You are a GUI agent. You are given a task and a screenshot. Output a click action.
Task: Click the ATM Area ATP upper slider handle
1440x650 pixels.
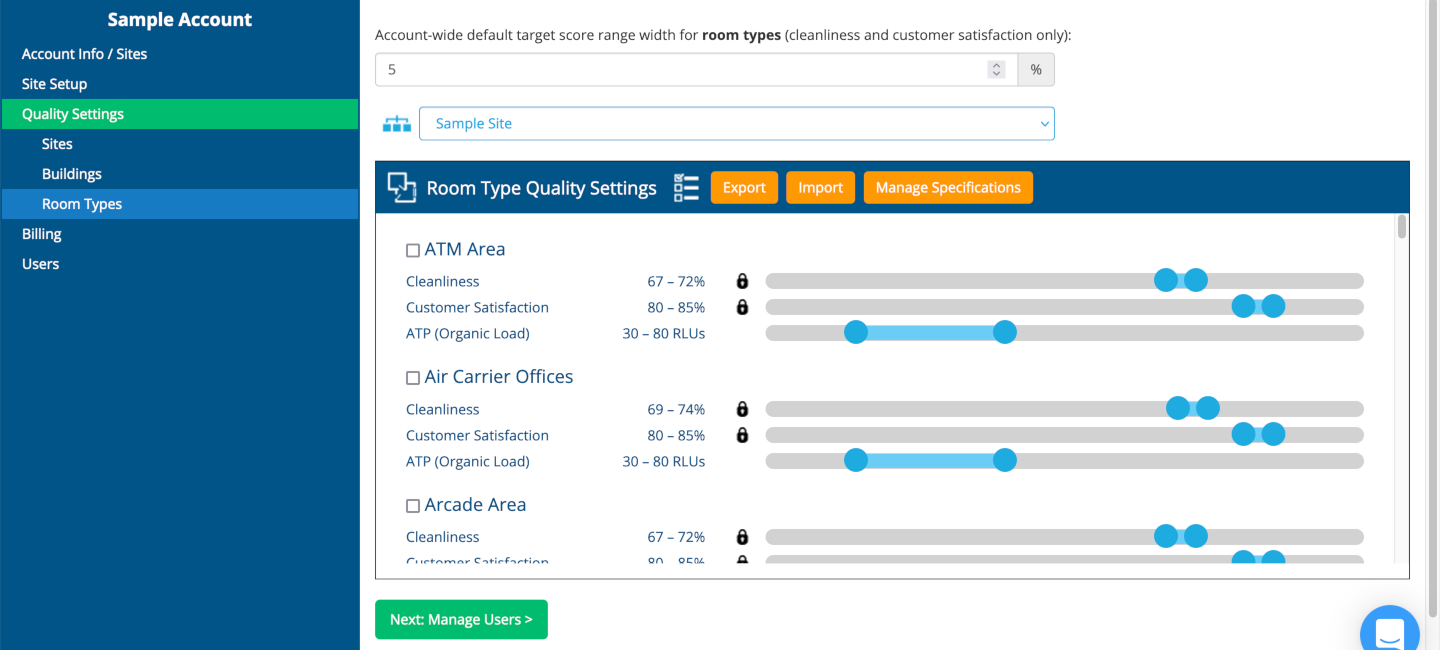click(x=1005, y=333)
